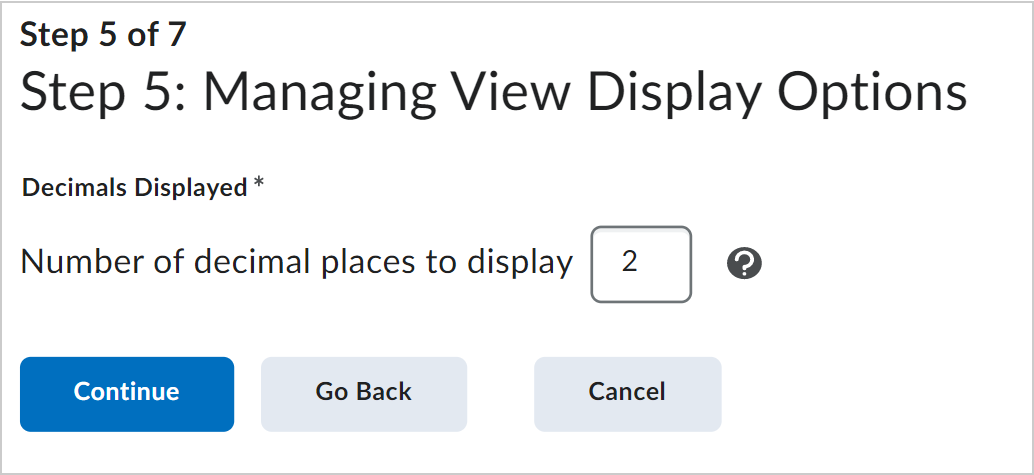Screen dimensions: 1034x475
Task: Abort the wizard using the Cancel button
Action: 628,394
